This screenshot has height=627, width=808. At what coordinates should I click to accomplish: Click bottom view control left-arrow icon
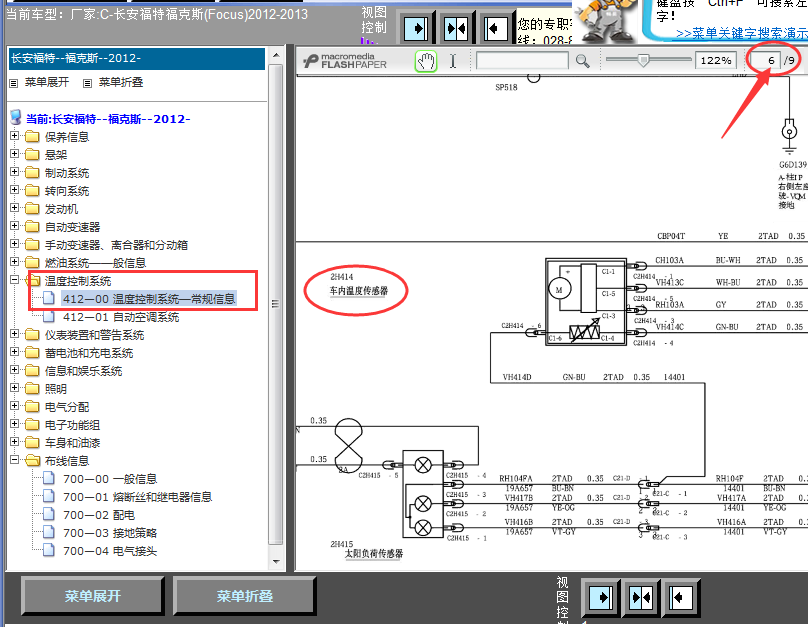coord(681,598)
